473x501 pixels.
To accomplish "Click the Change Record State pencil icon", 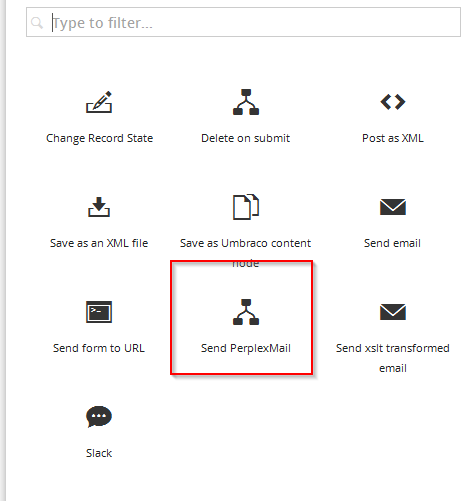I will tap(99, 102).
